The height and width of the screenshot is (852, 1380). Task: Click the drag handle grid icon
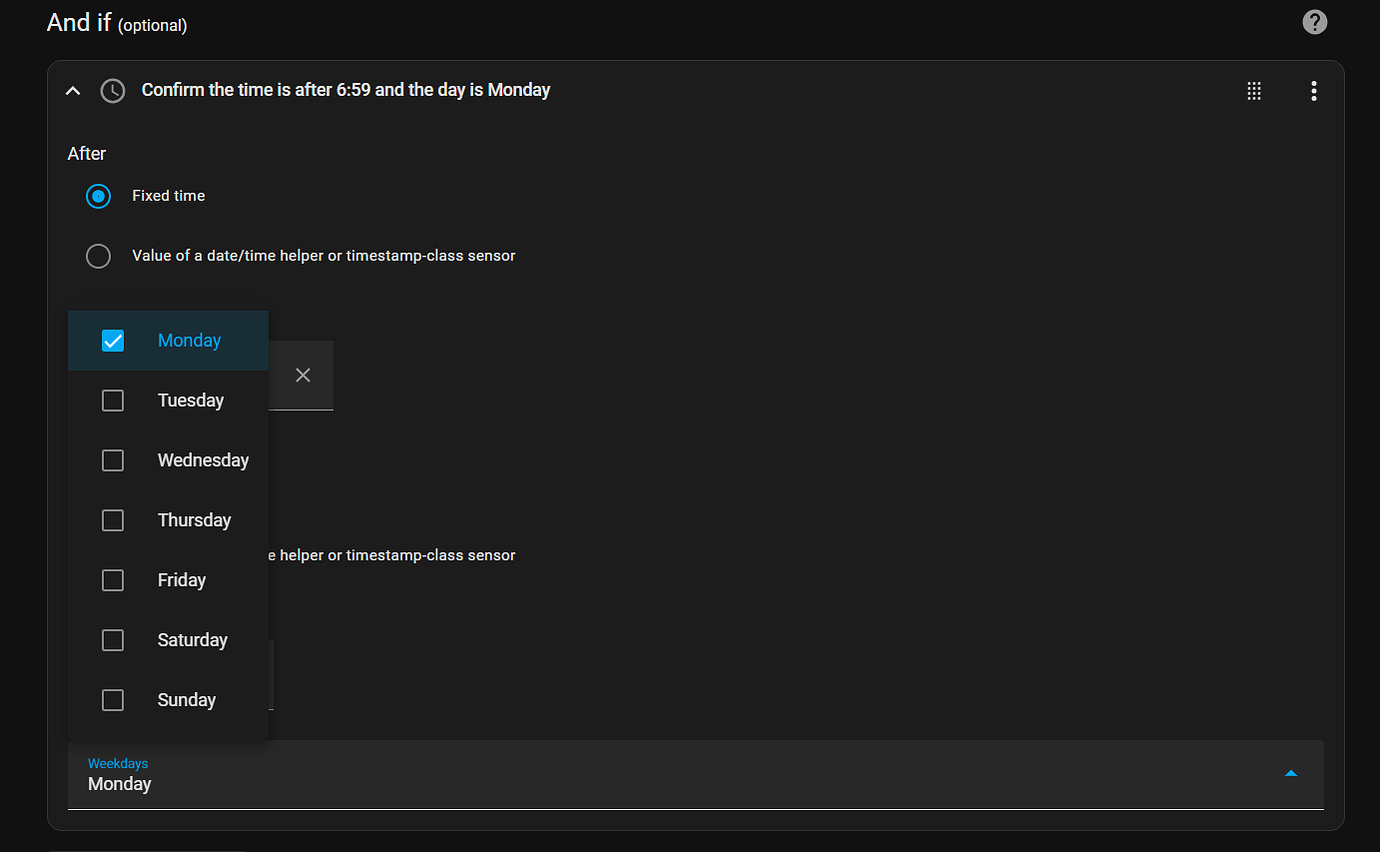(1254, 90)
